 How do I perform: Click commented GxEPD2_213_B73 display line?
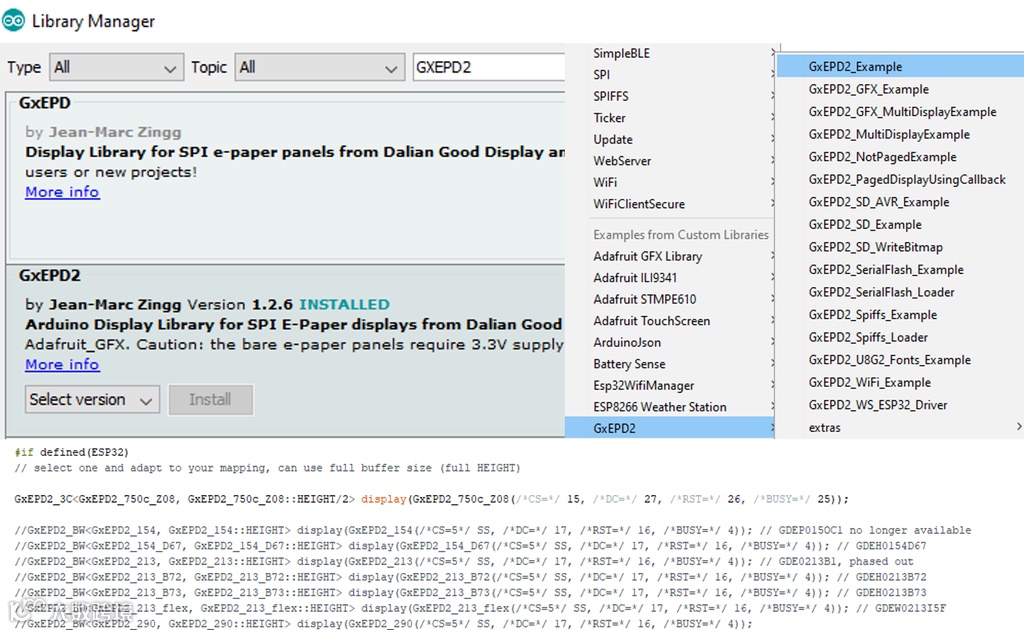(470, 593)
